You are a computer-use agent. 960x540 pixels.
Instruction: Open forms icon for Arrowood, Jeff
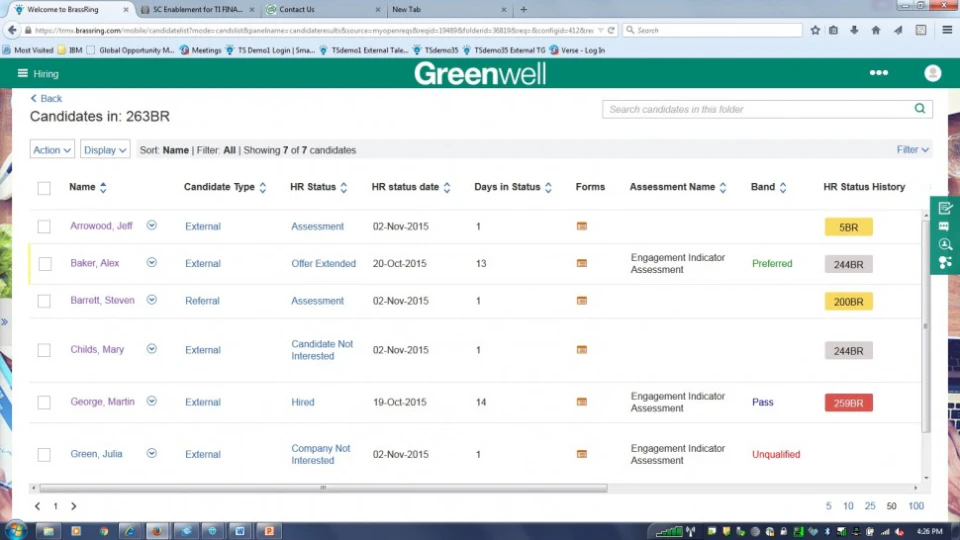582,227
